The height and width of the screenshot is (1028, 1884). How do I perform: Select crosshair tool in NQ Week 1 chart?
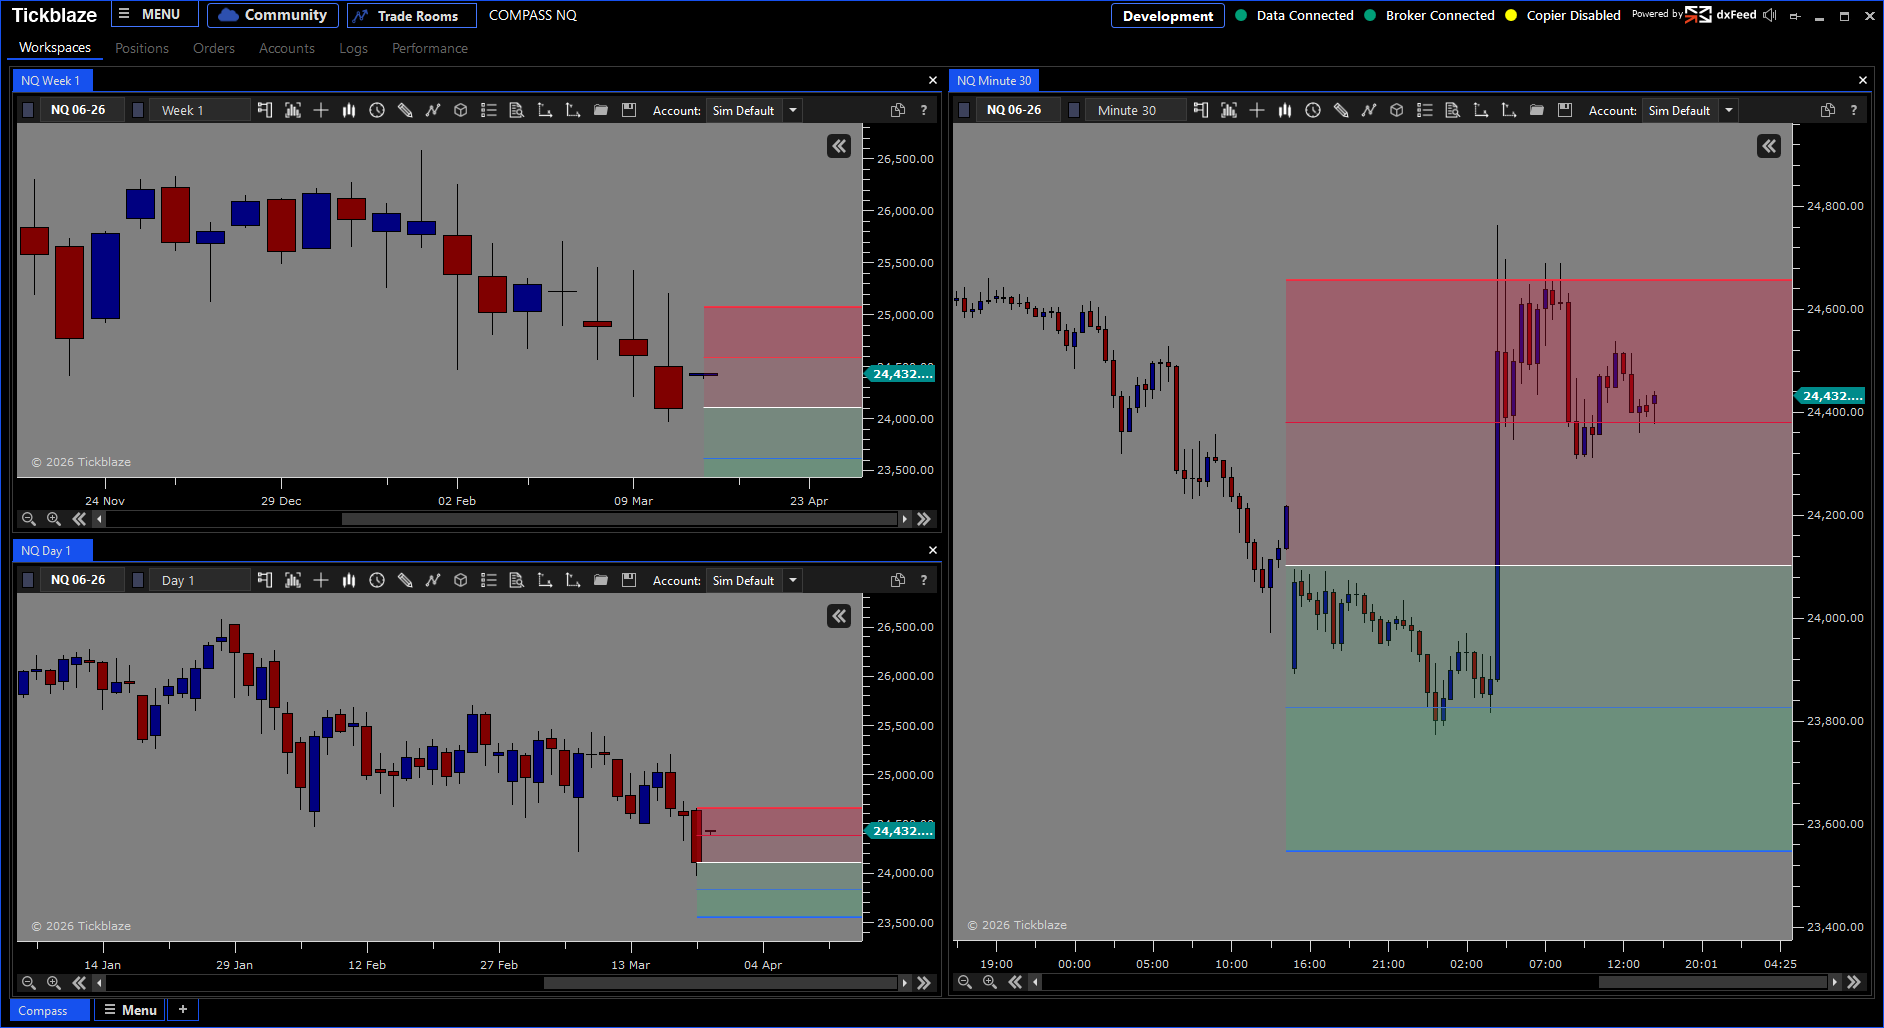321,110
